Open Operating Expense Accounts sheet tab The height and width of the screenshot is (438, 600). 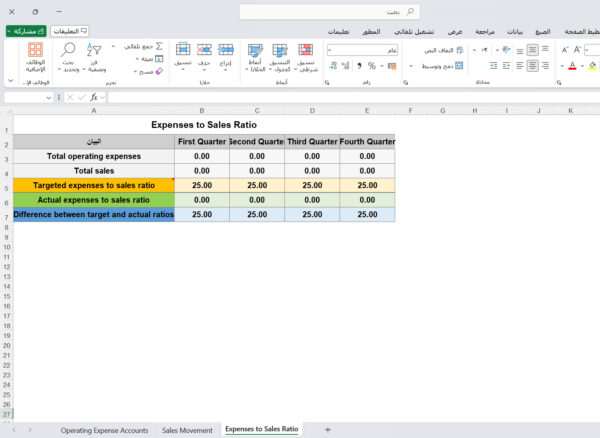pos(104,429)
